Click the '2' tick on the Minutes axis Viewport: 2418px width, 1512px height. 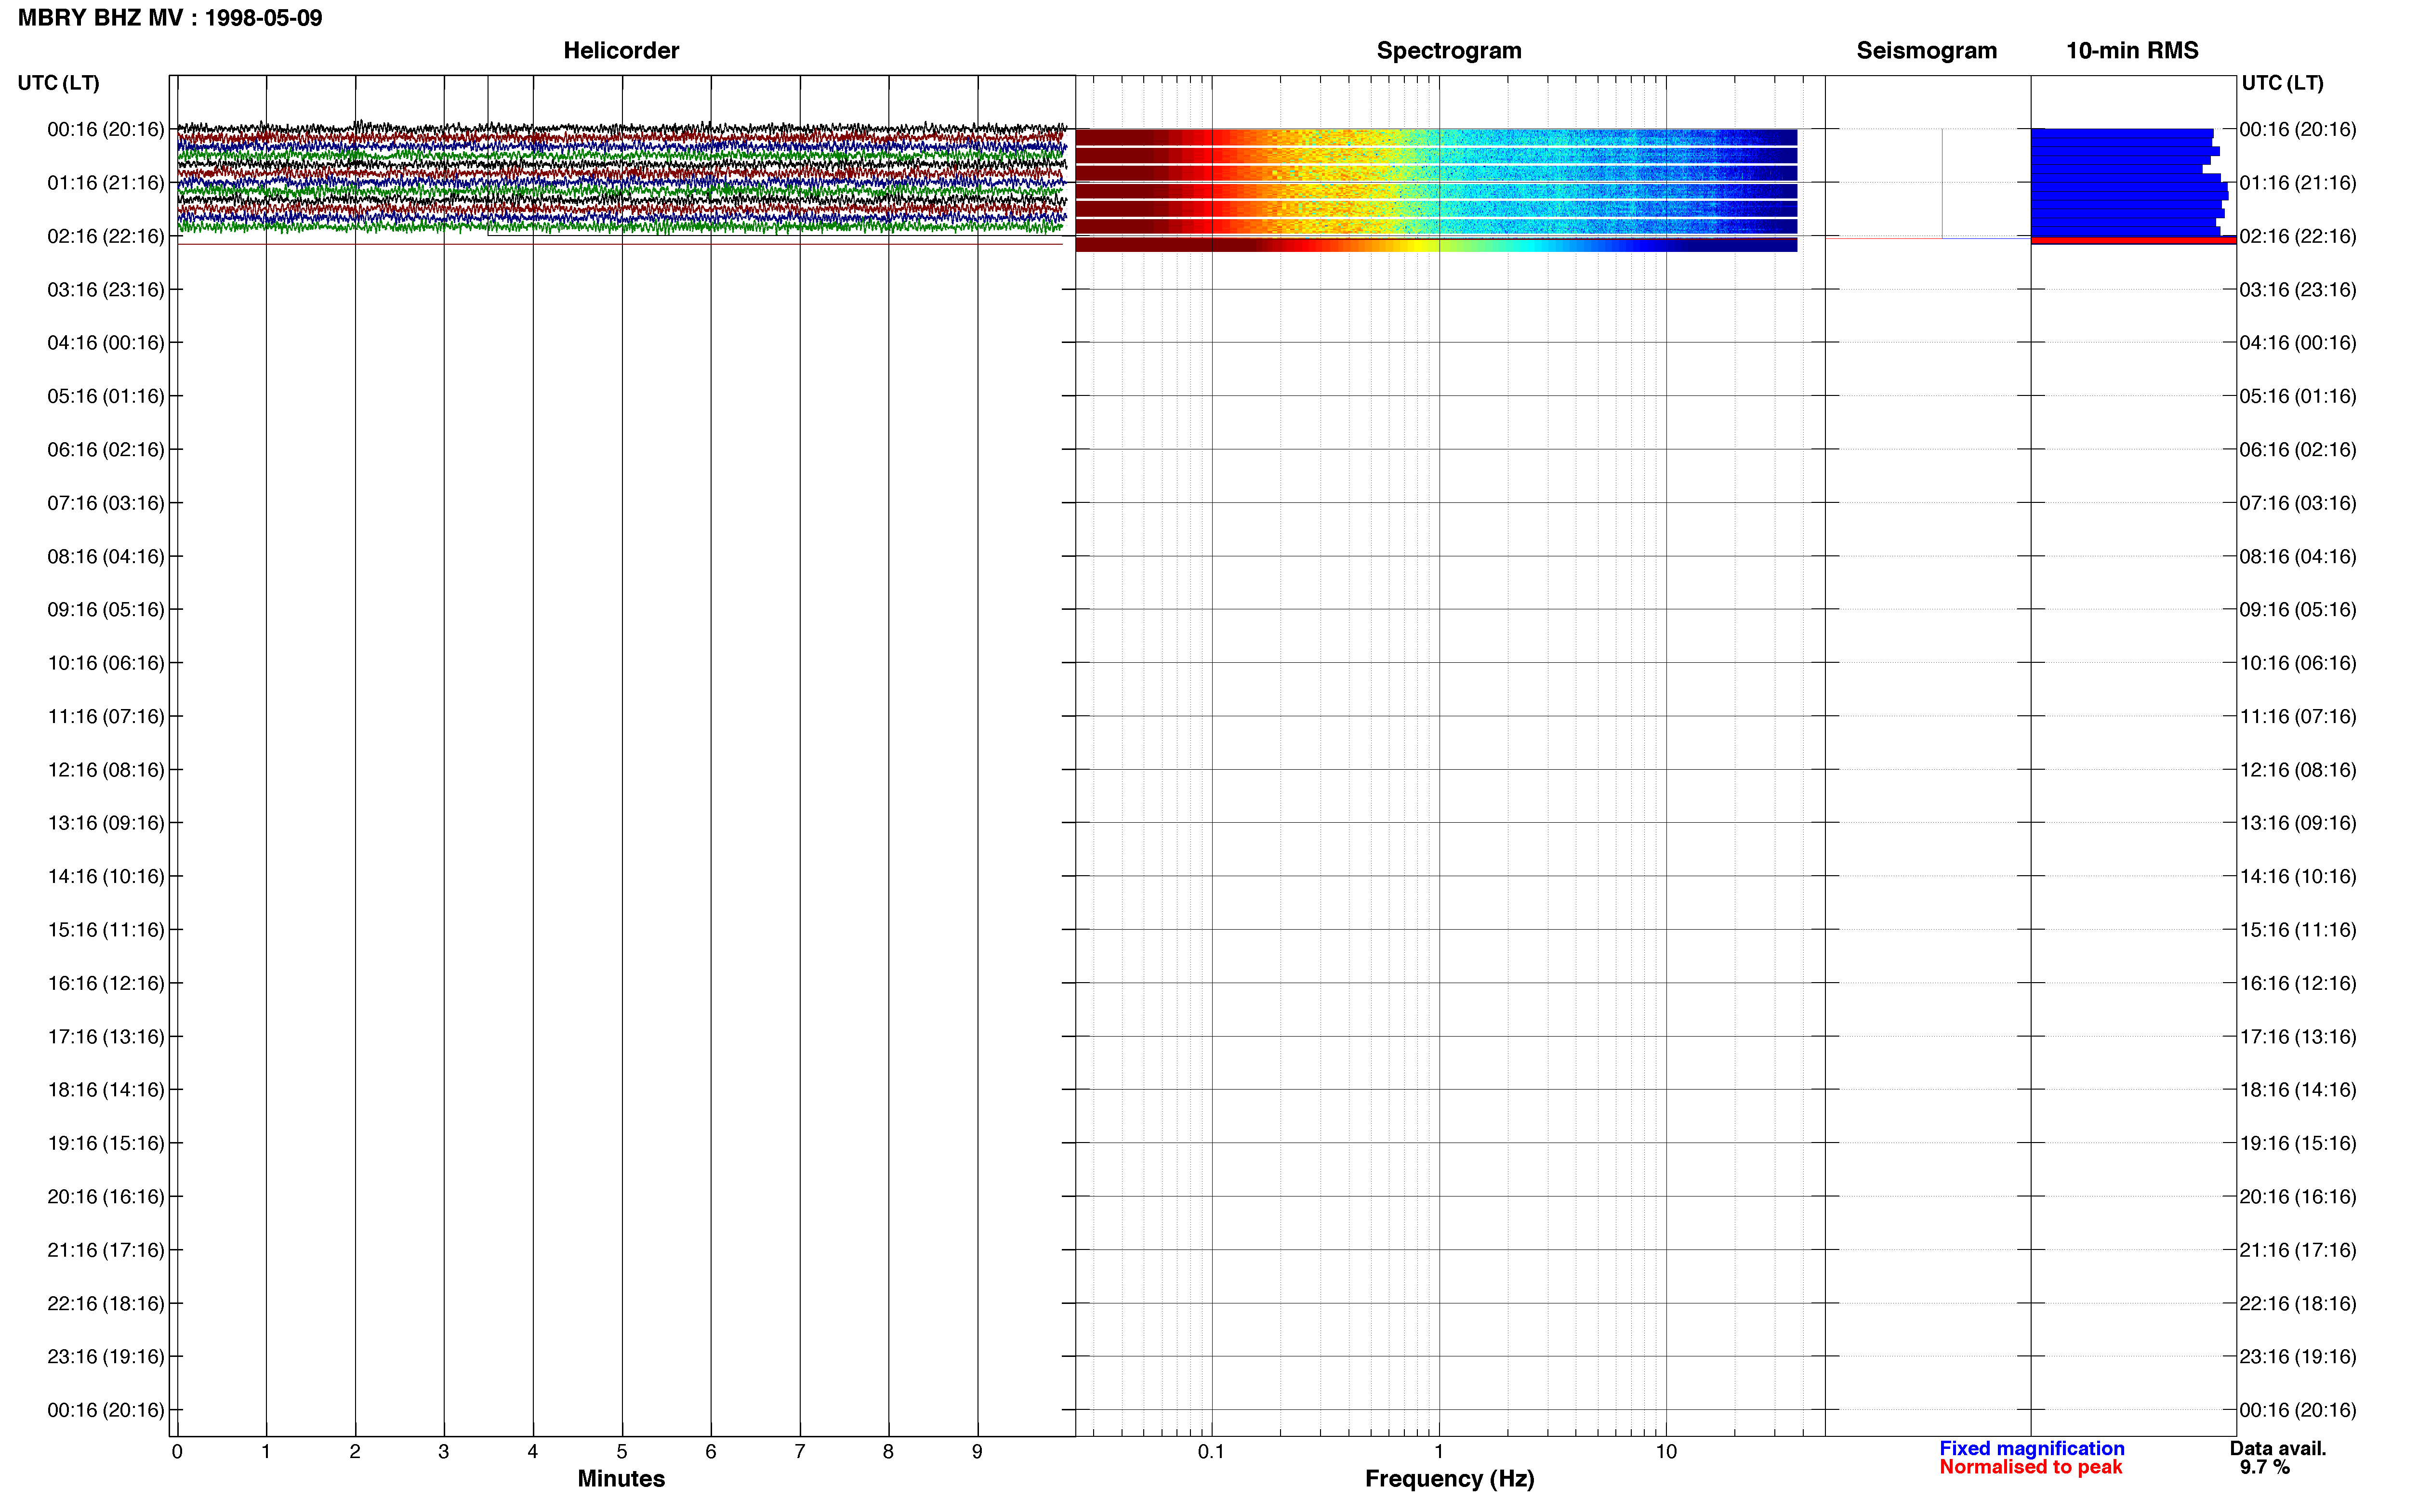coord(355,1451)
